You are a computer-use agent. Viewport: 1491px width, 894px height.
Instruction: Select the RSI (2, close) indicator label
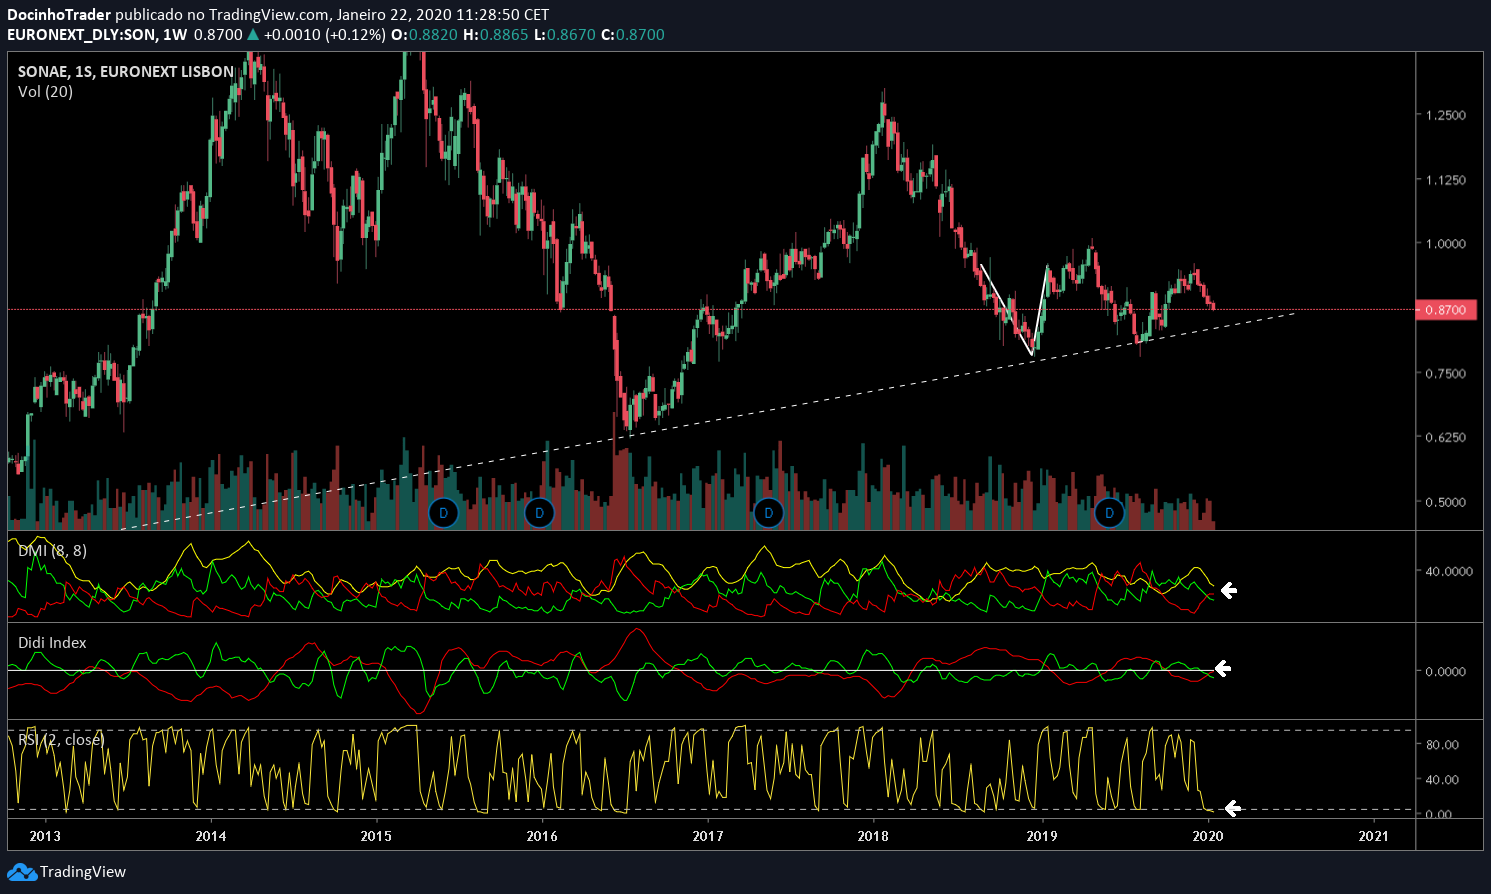61,739
